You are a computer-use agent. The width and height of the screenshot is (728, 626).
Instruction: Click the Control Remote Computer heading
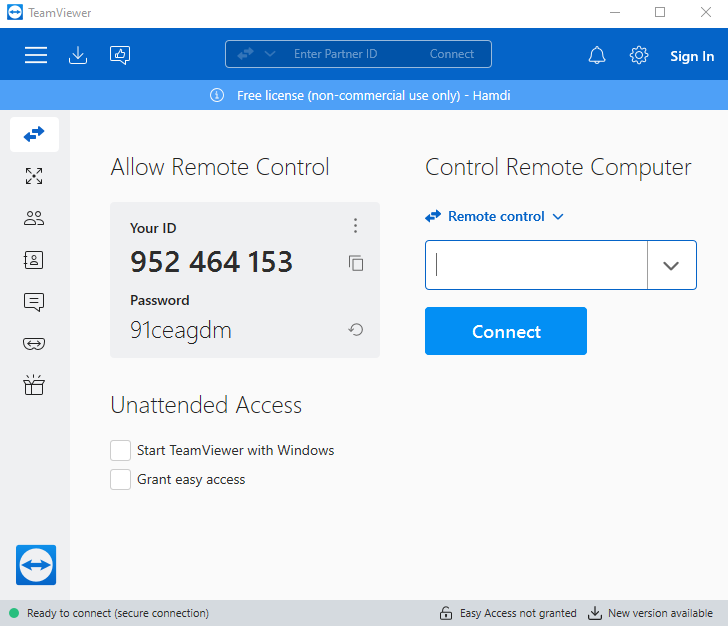[x=558, y=167]
